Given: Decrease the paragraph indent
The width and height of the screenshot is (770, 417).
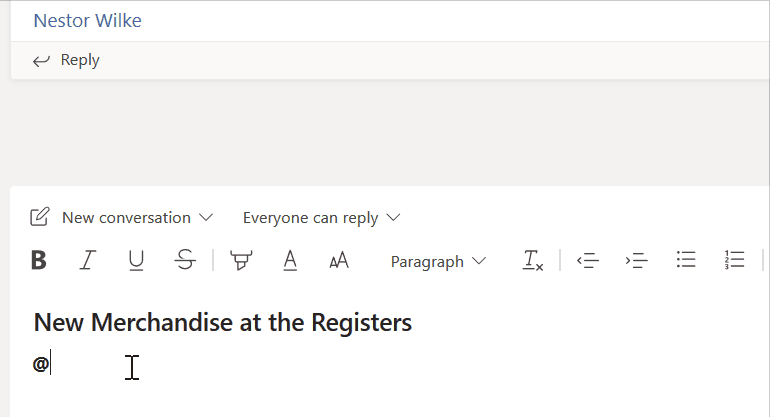Looking at the screenshot, I should (x=588, y=261).
